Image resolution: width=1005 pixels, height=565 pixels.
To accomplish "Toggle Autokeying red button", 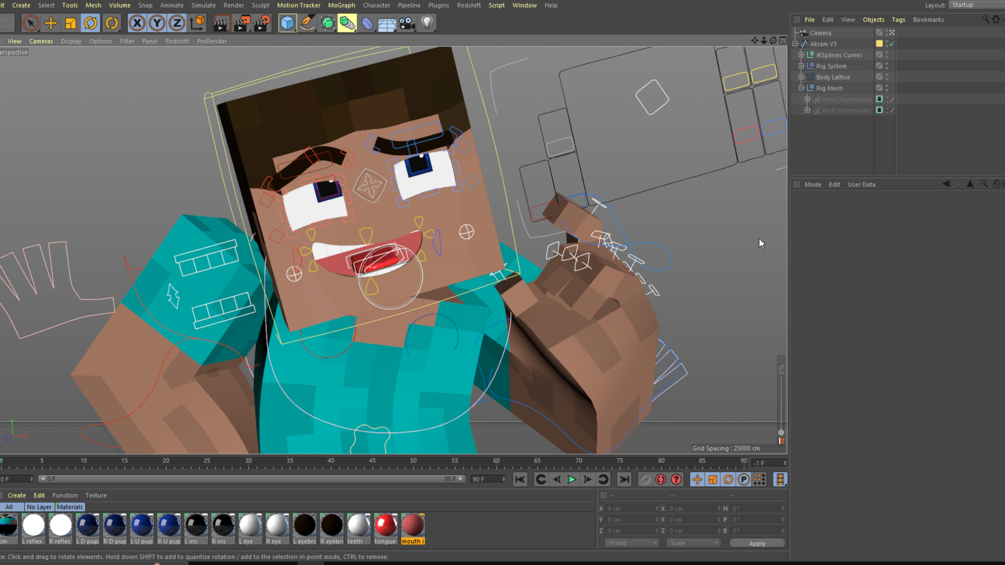I will tap(661, 479).
